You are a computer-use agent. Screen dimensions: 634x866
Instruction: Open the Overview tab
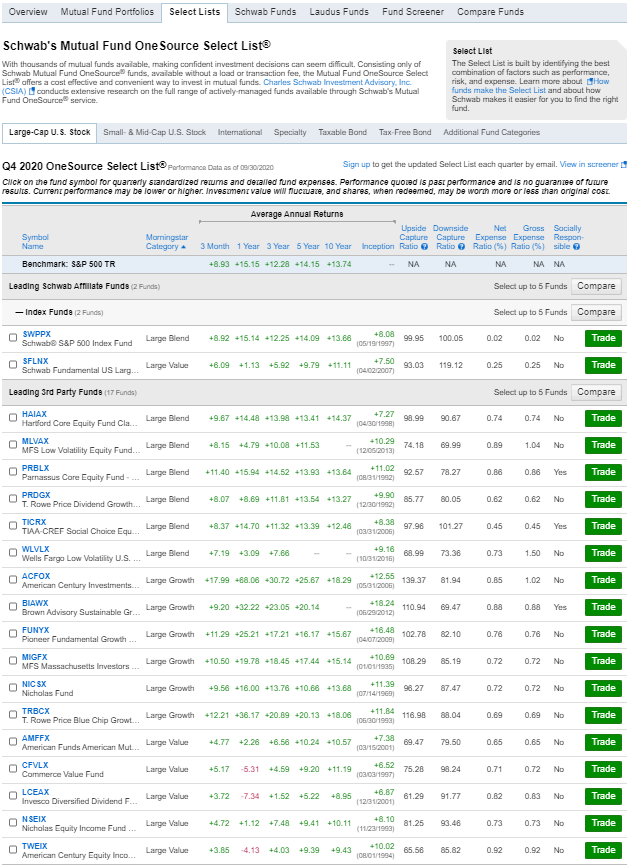[x=28, y=12]
